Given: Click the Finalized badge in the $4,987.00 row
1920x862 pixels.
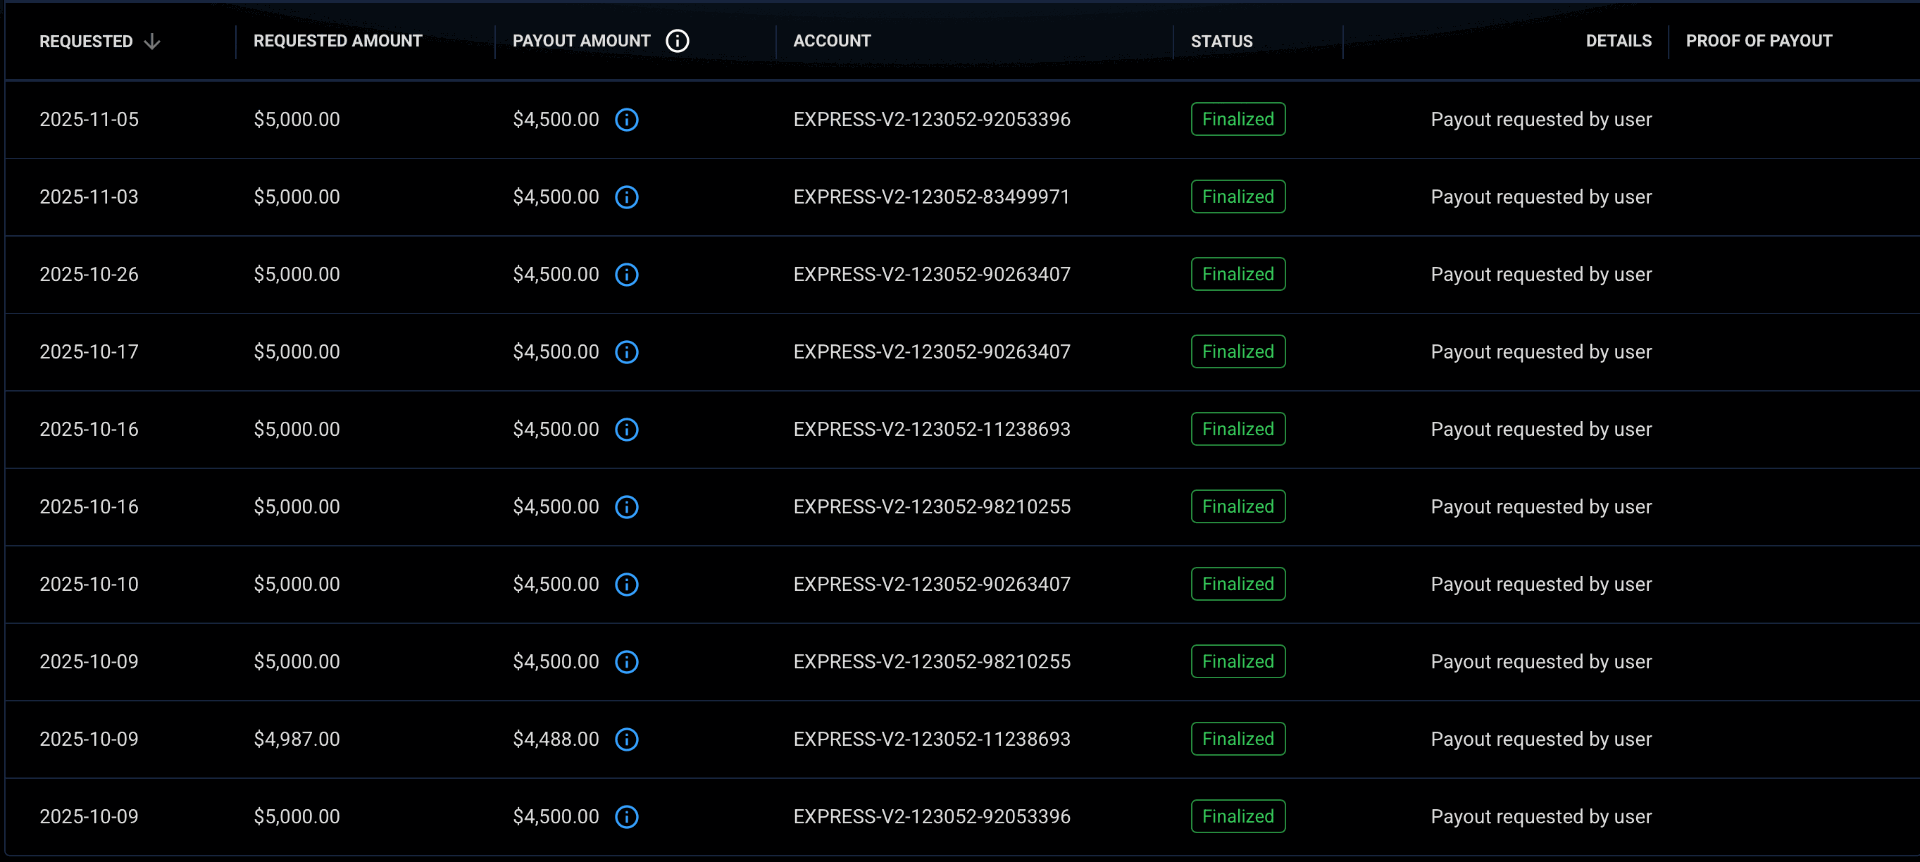Looking at the screenshot, I should [x=1238, y=739].
